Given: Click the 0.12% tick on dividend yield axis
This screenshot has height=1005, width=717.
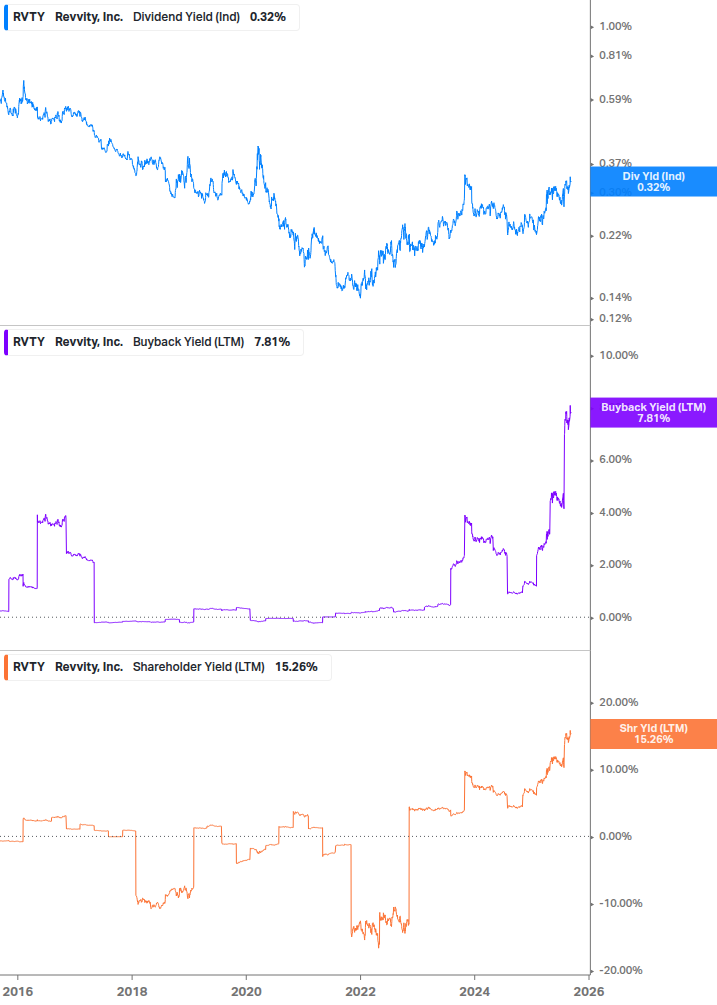Looking at the screenshot, I should [615, 318].
